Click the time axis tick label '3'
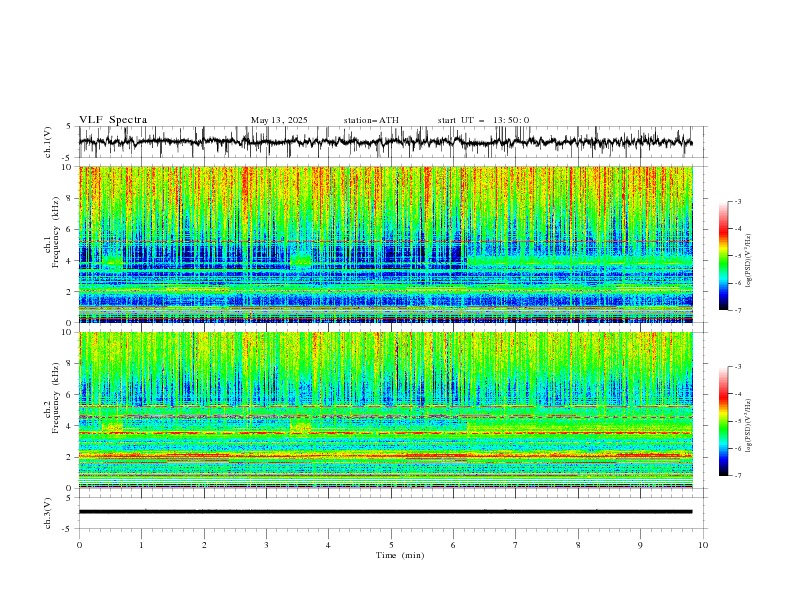 pyautogui.click(x=266, y=545)
